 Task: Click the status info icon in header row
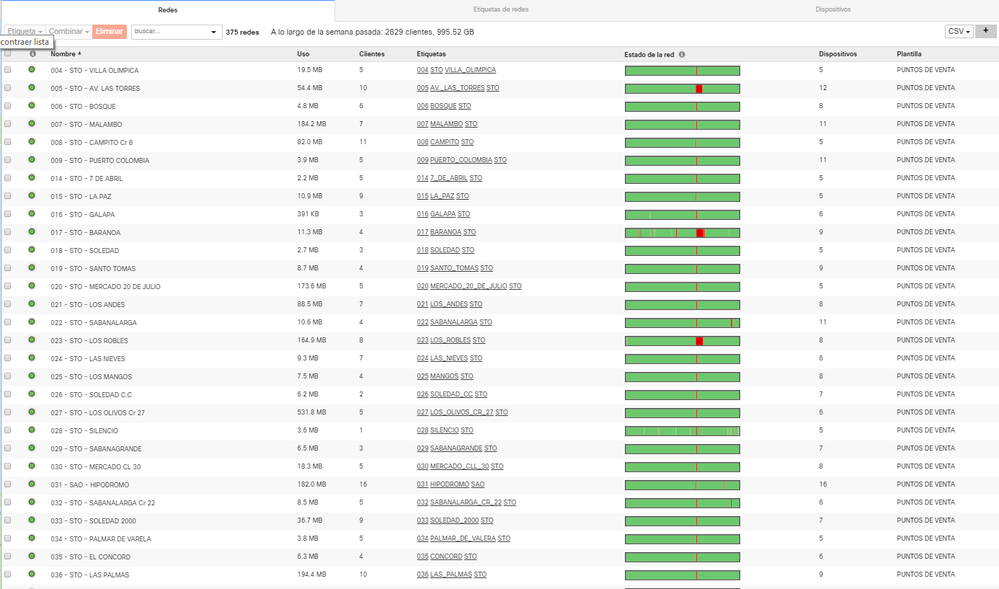(x=32, y=54)
